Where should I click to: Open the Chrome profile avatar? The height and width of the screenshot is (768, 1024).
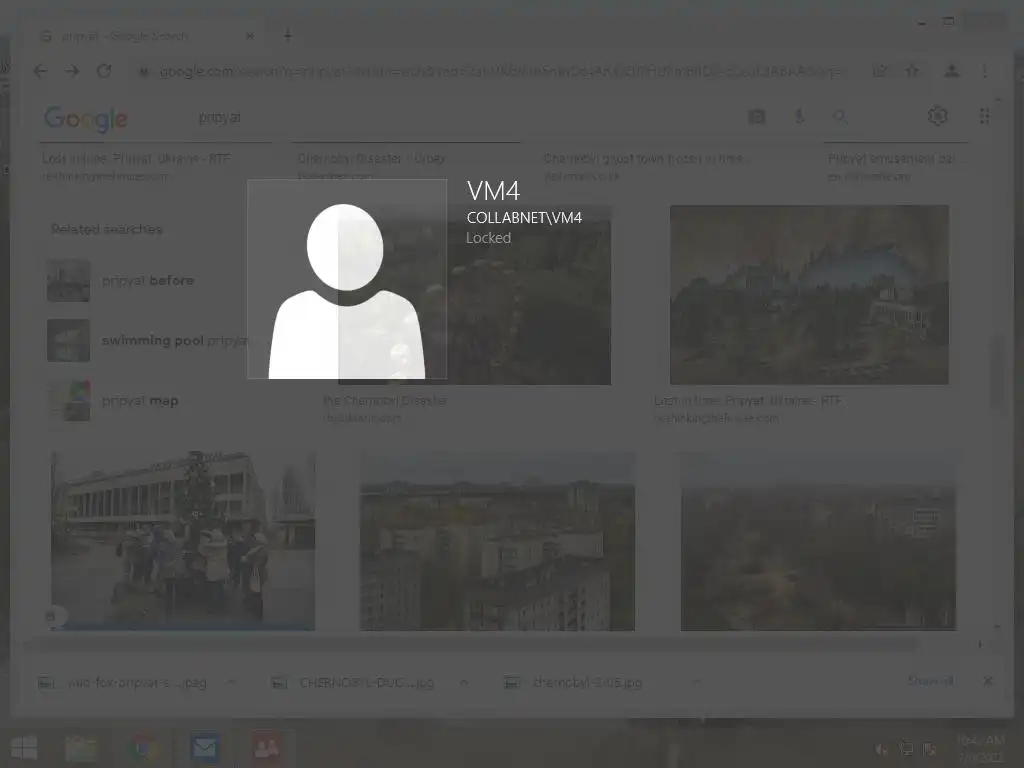(952, 71)
